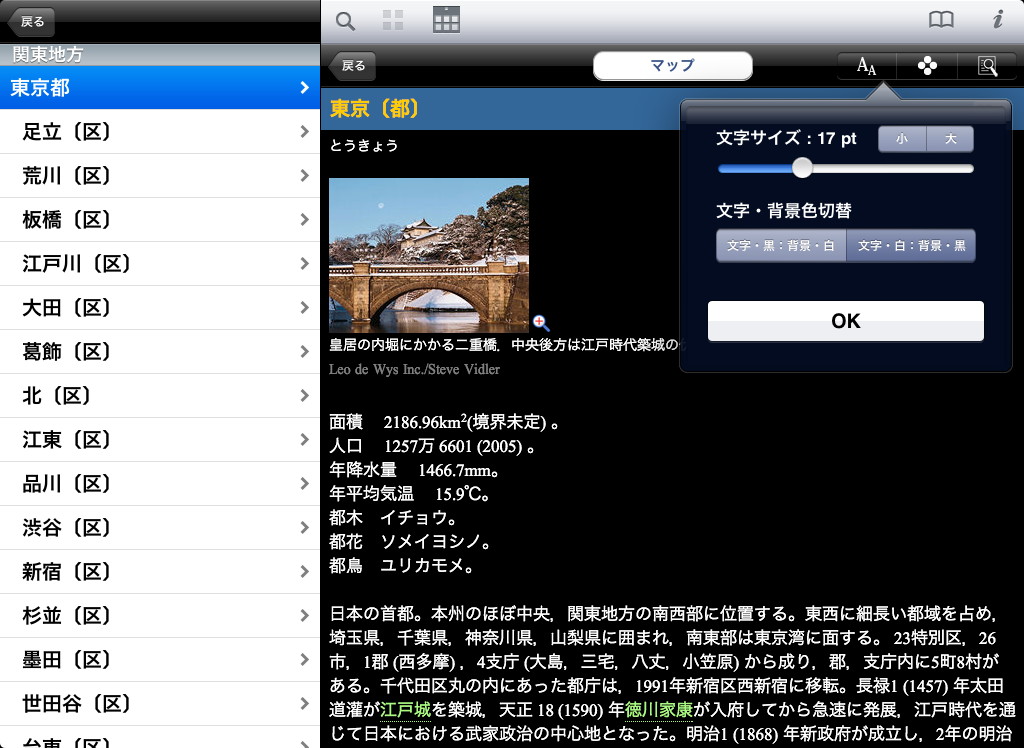Follow the 徳川家康 hyperlink in the article

[x=658, y=710]
